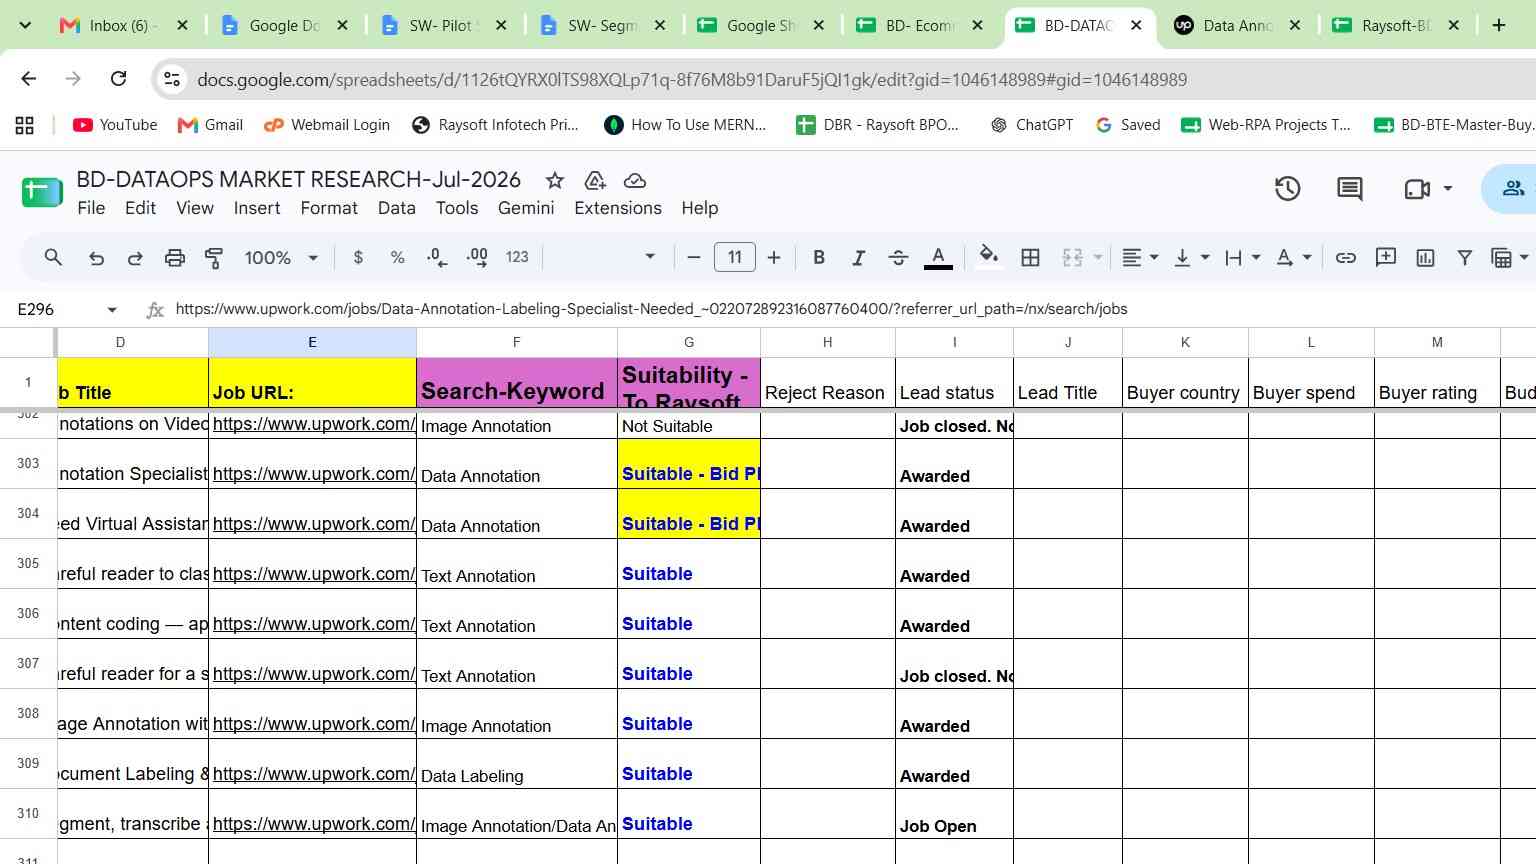The image size is (1536, 864).
Task: Click the insert chart icon
Action: tap(1425, 258)
